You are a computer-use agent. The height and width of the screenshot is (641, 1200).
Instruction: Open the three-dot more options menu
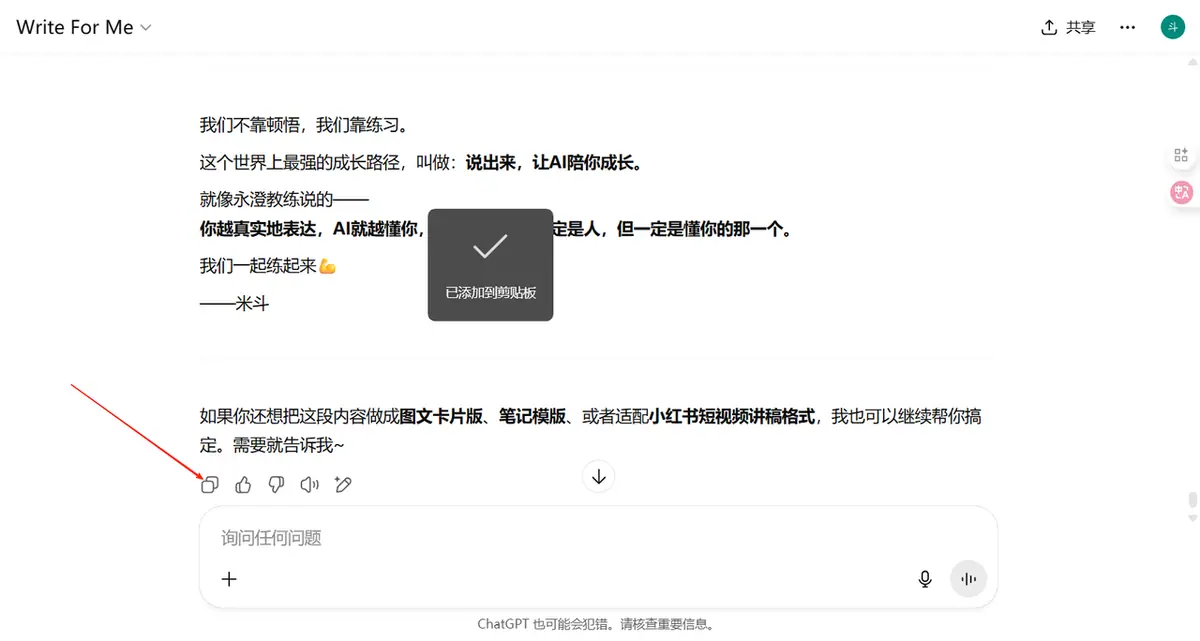click(1128, 28)
